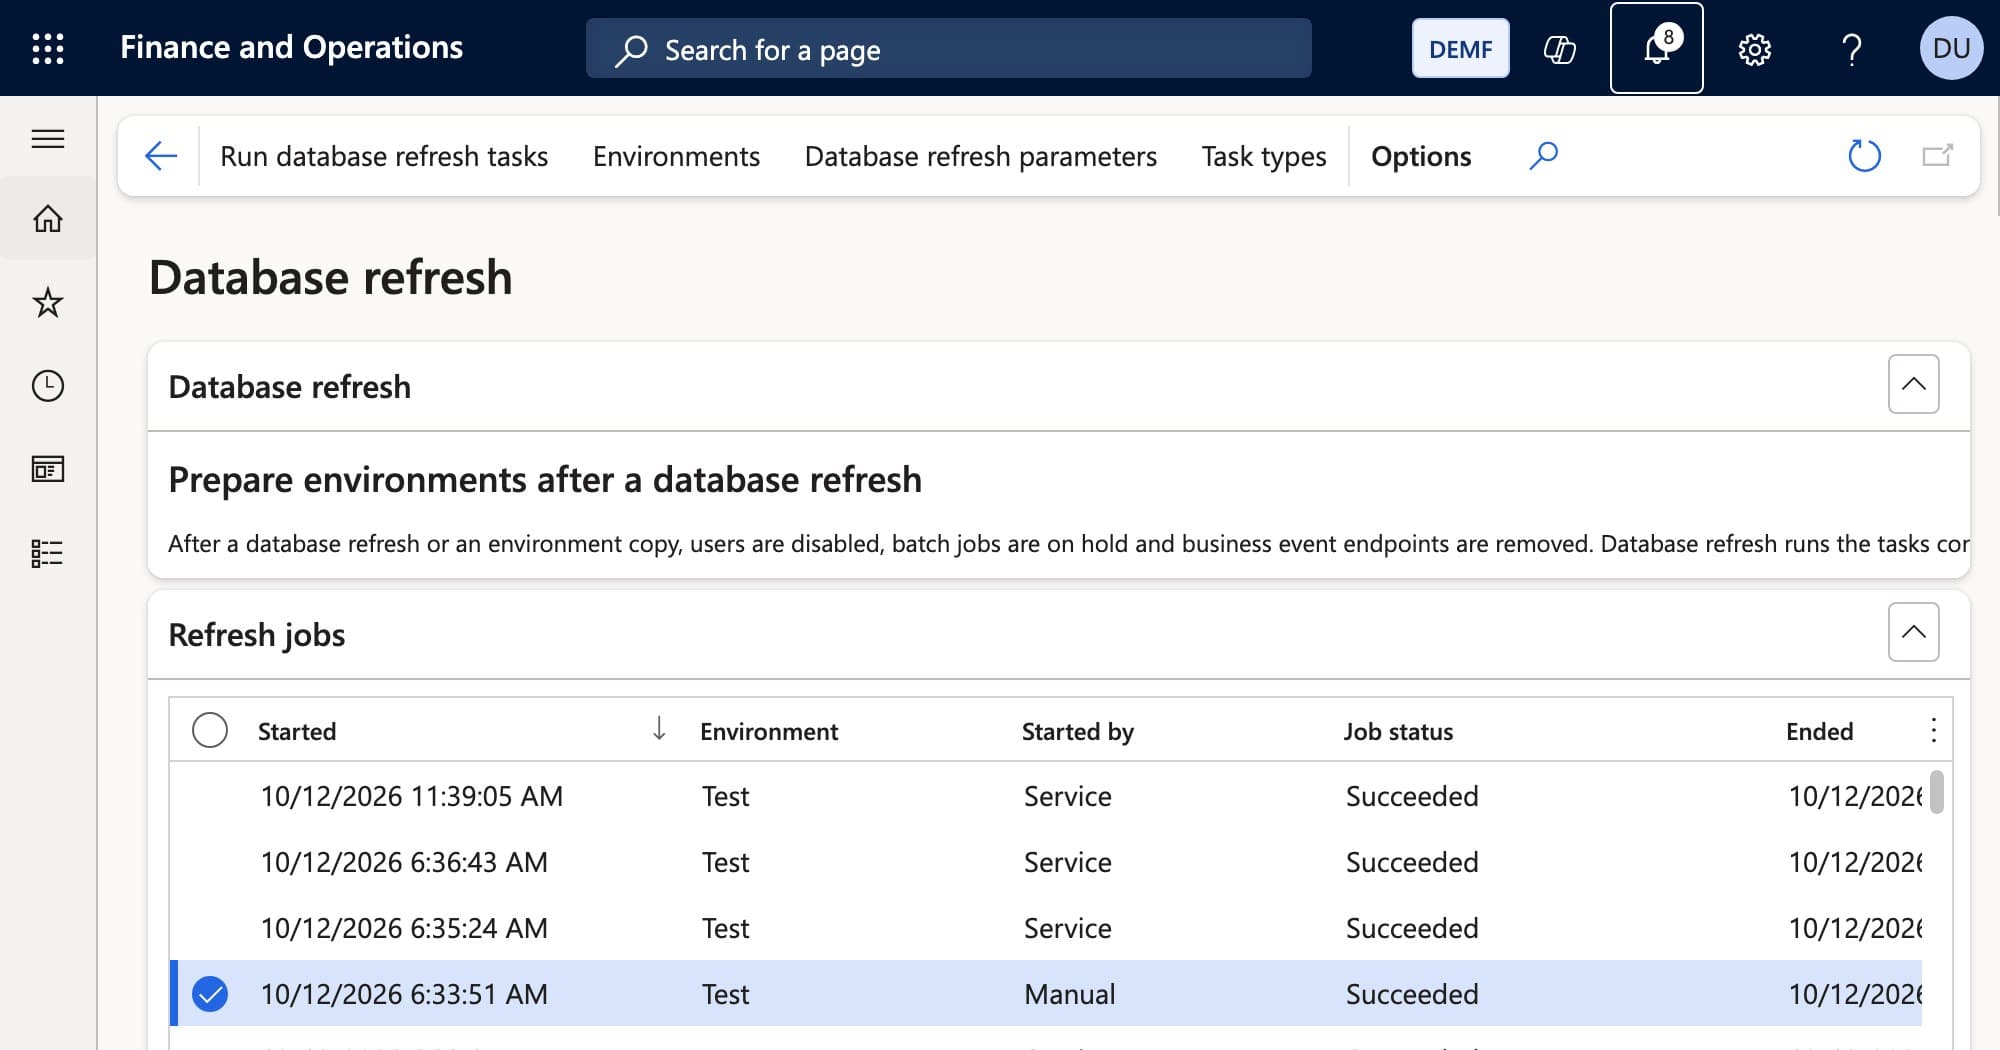Open Recent clock icon in sidebar
Screen dimensions: 2000x1050
click(48, 386)
